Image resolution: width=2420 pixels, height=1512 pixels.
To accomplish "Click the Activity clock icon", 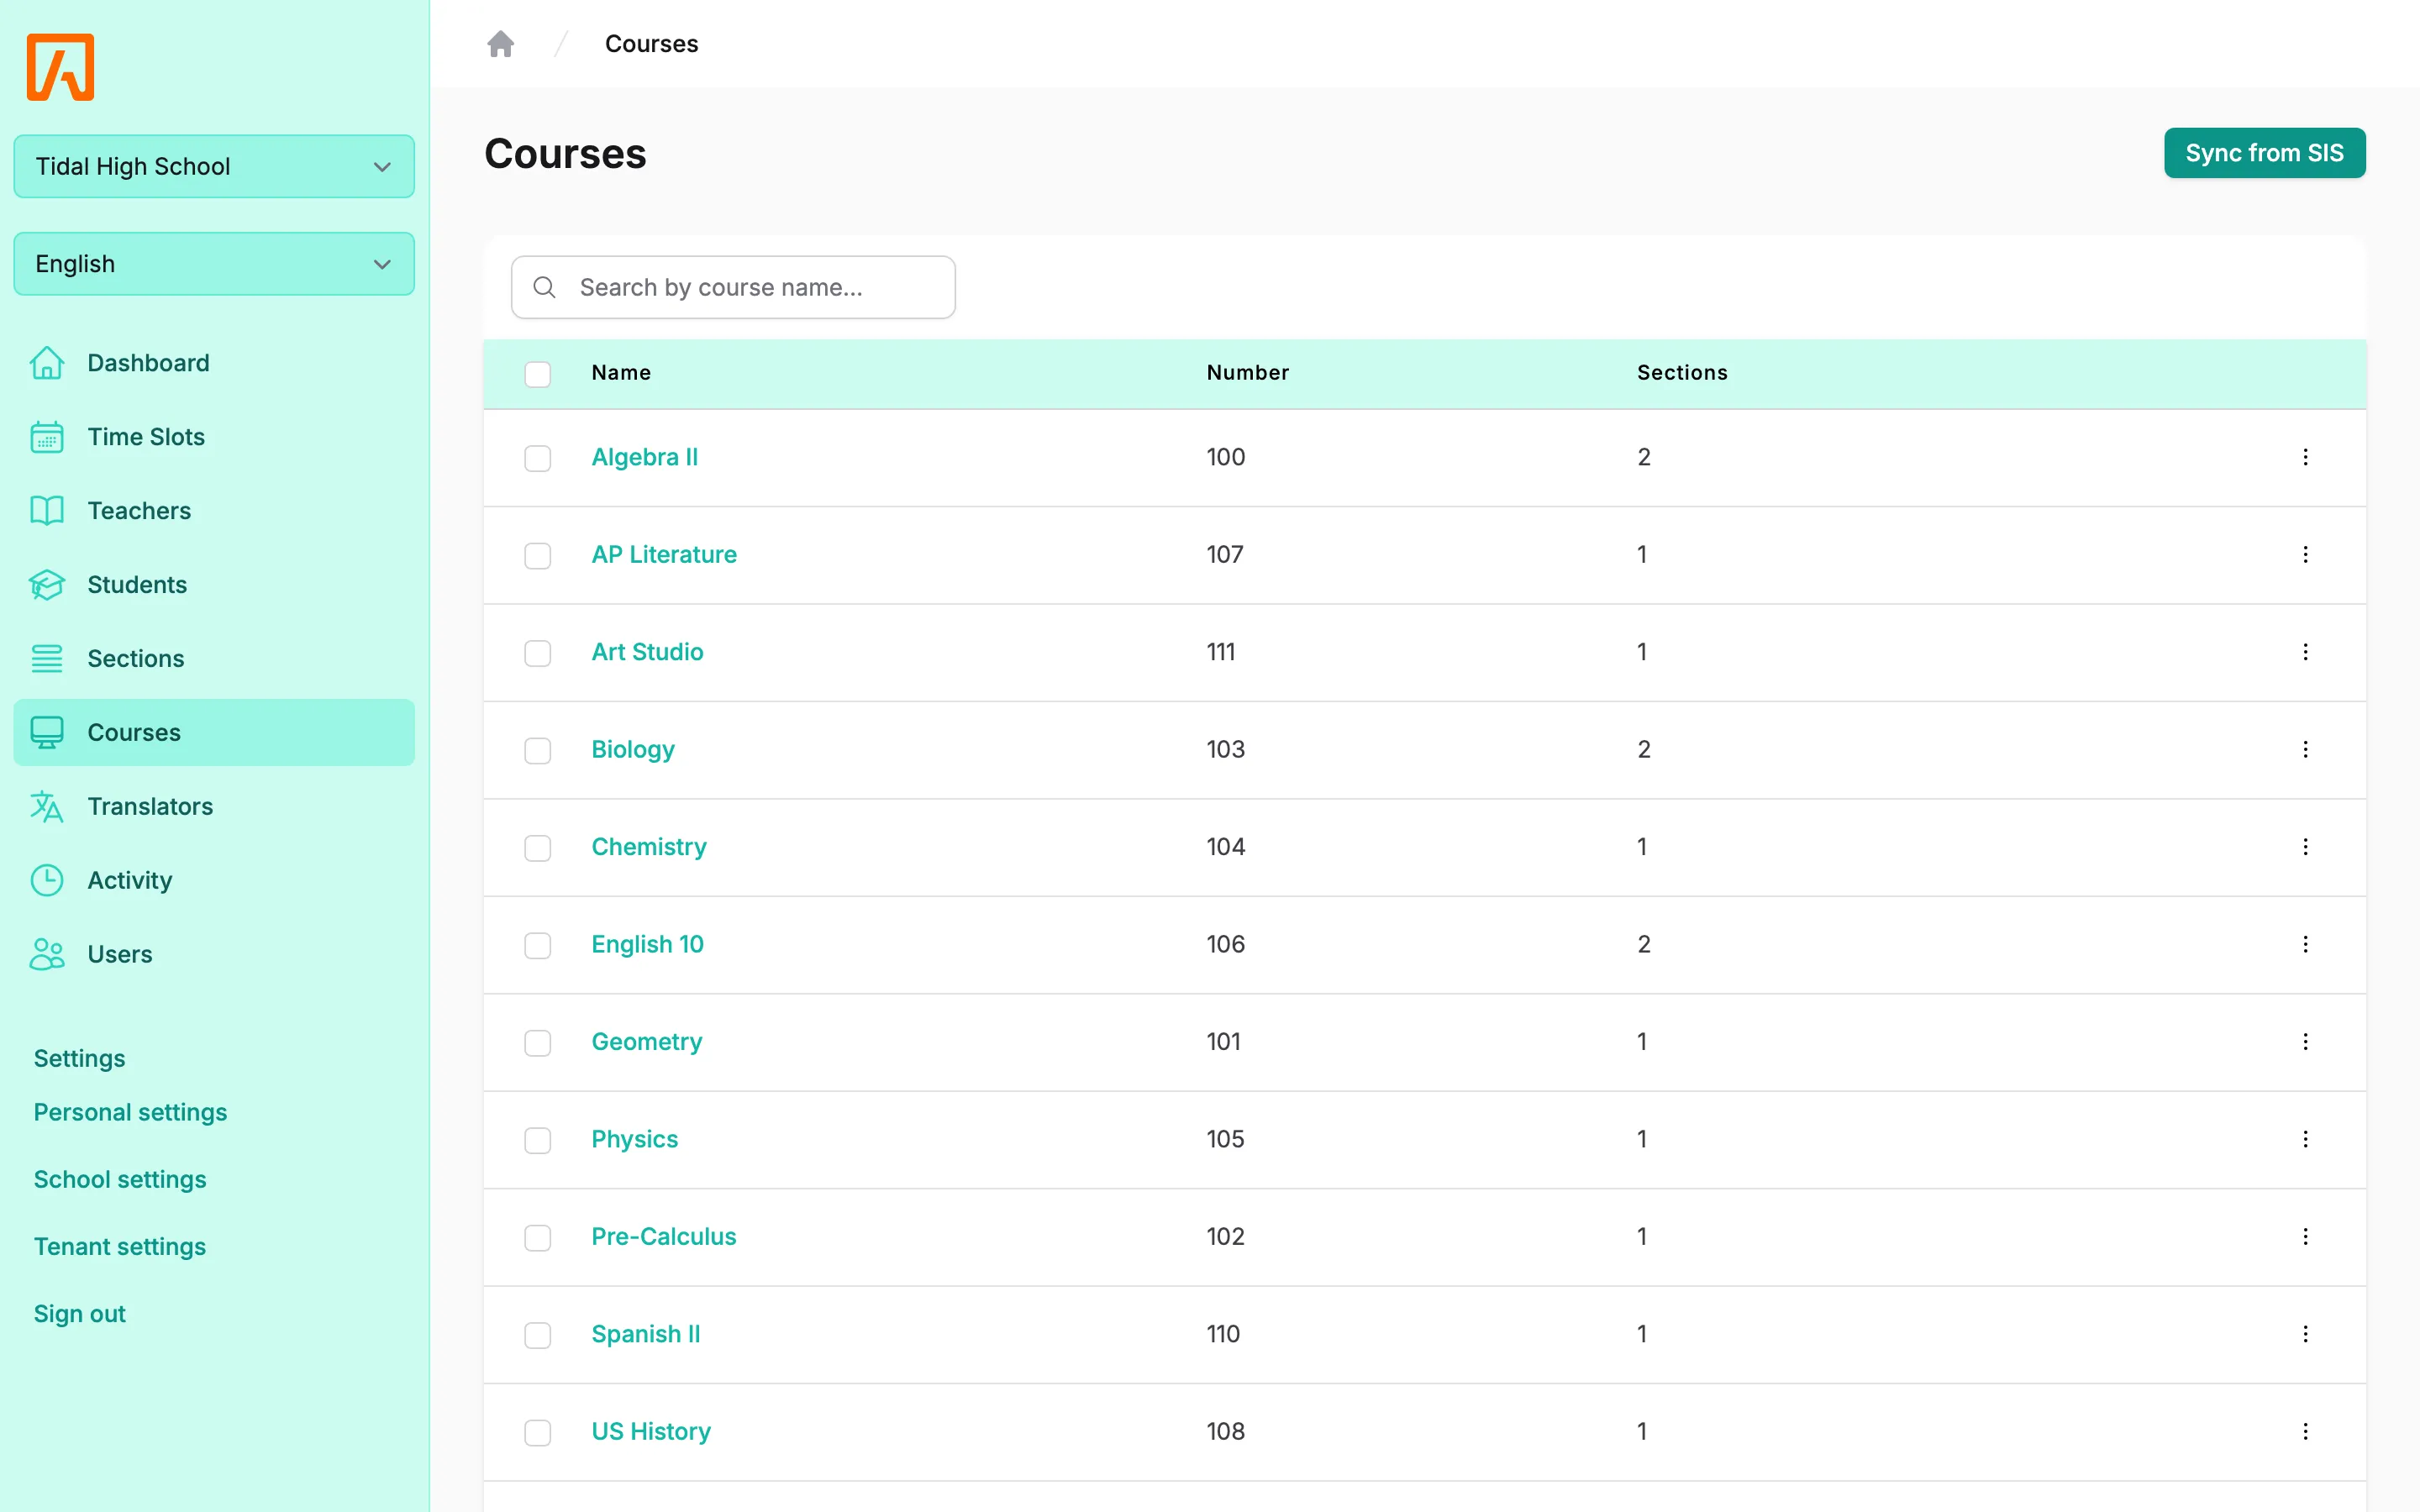I will [47, 881].
